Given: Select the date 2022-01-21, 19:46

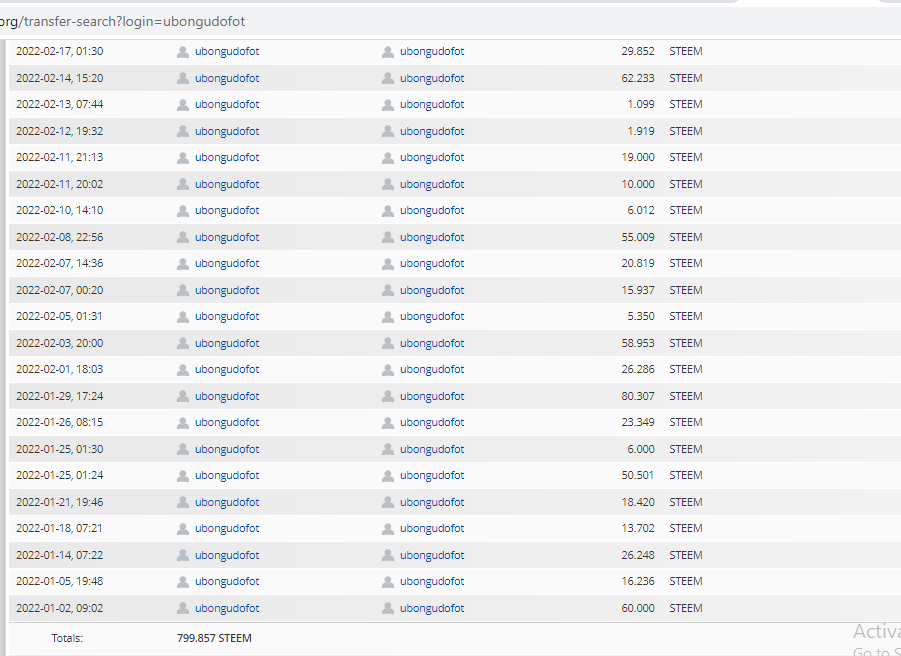Looking at the screenshot, I should tap(60, 502).
